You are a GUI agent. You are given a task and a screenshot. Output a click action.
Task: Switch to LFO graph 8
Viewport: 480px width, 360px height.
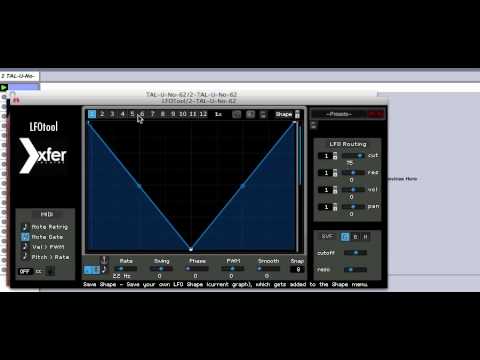tap(163, 114)
